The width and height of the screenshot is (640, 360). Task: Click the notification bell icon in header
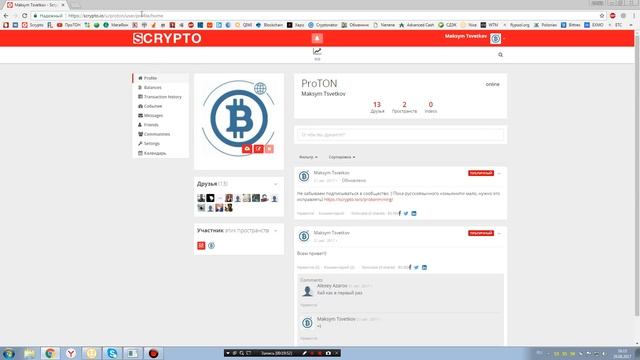(317, 38)
